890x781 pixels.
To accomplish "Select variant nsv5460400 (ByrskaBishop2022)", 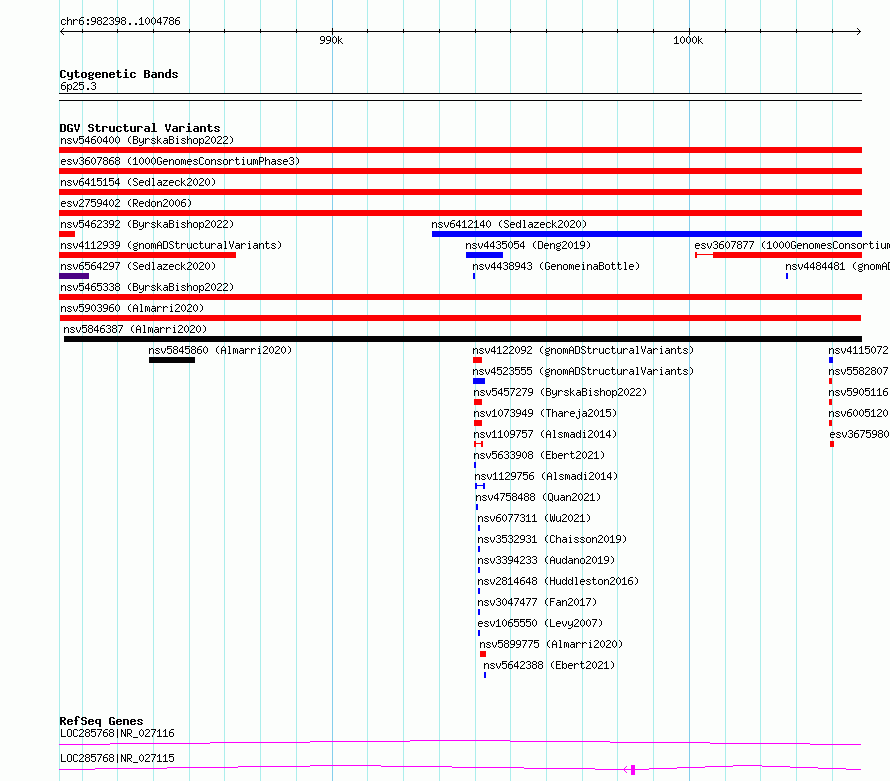I will point(147,140).
